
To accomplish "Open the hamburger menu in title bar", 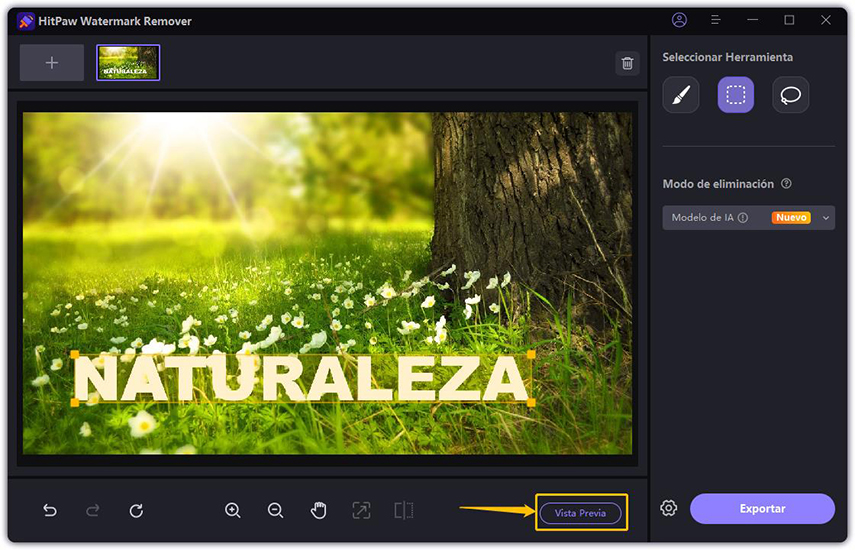I will tap(716, 20).
